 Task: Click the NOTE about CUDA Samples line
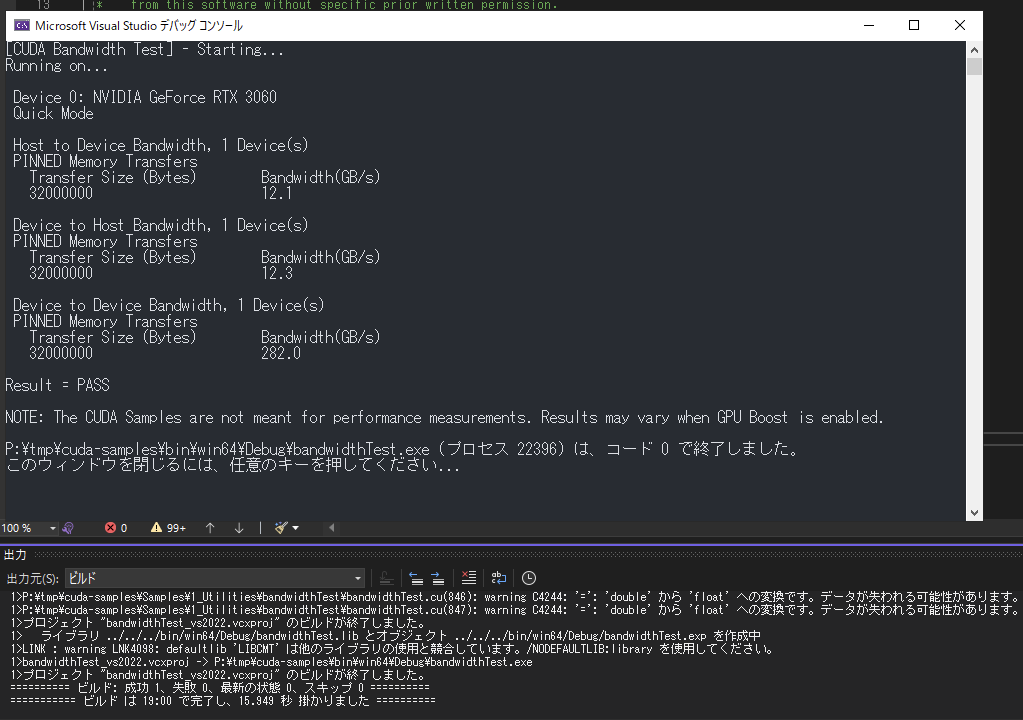click(444, 417)
